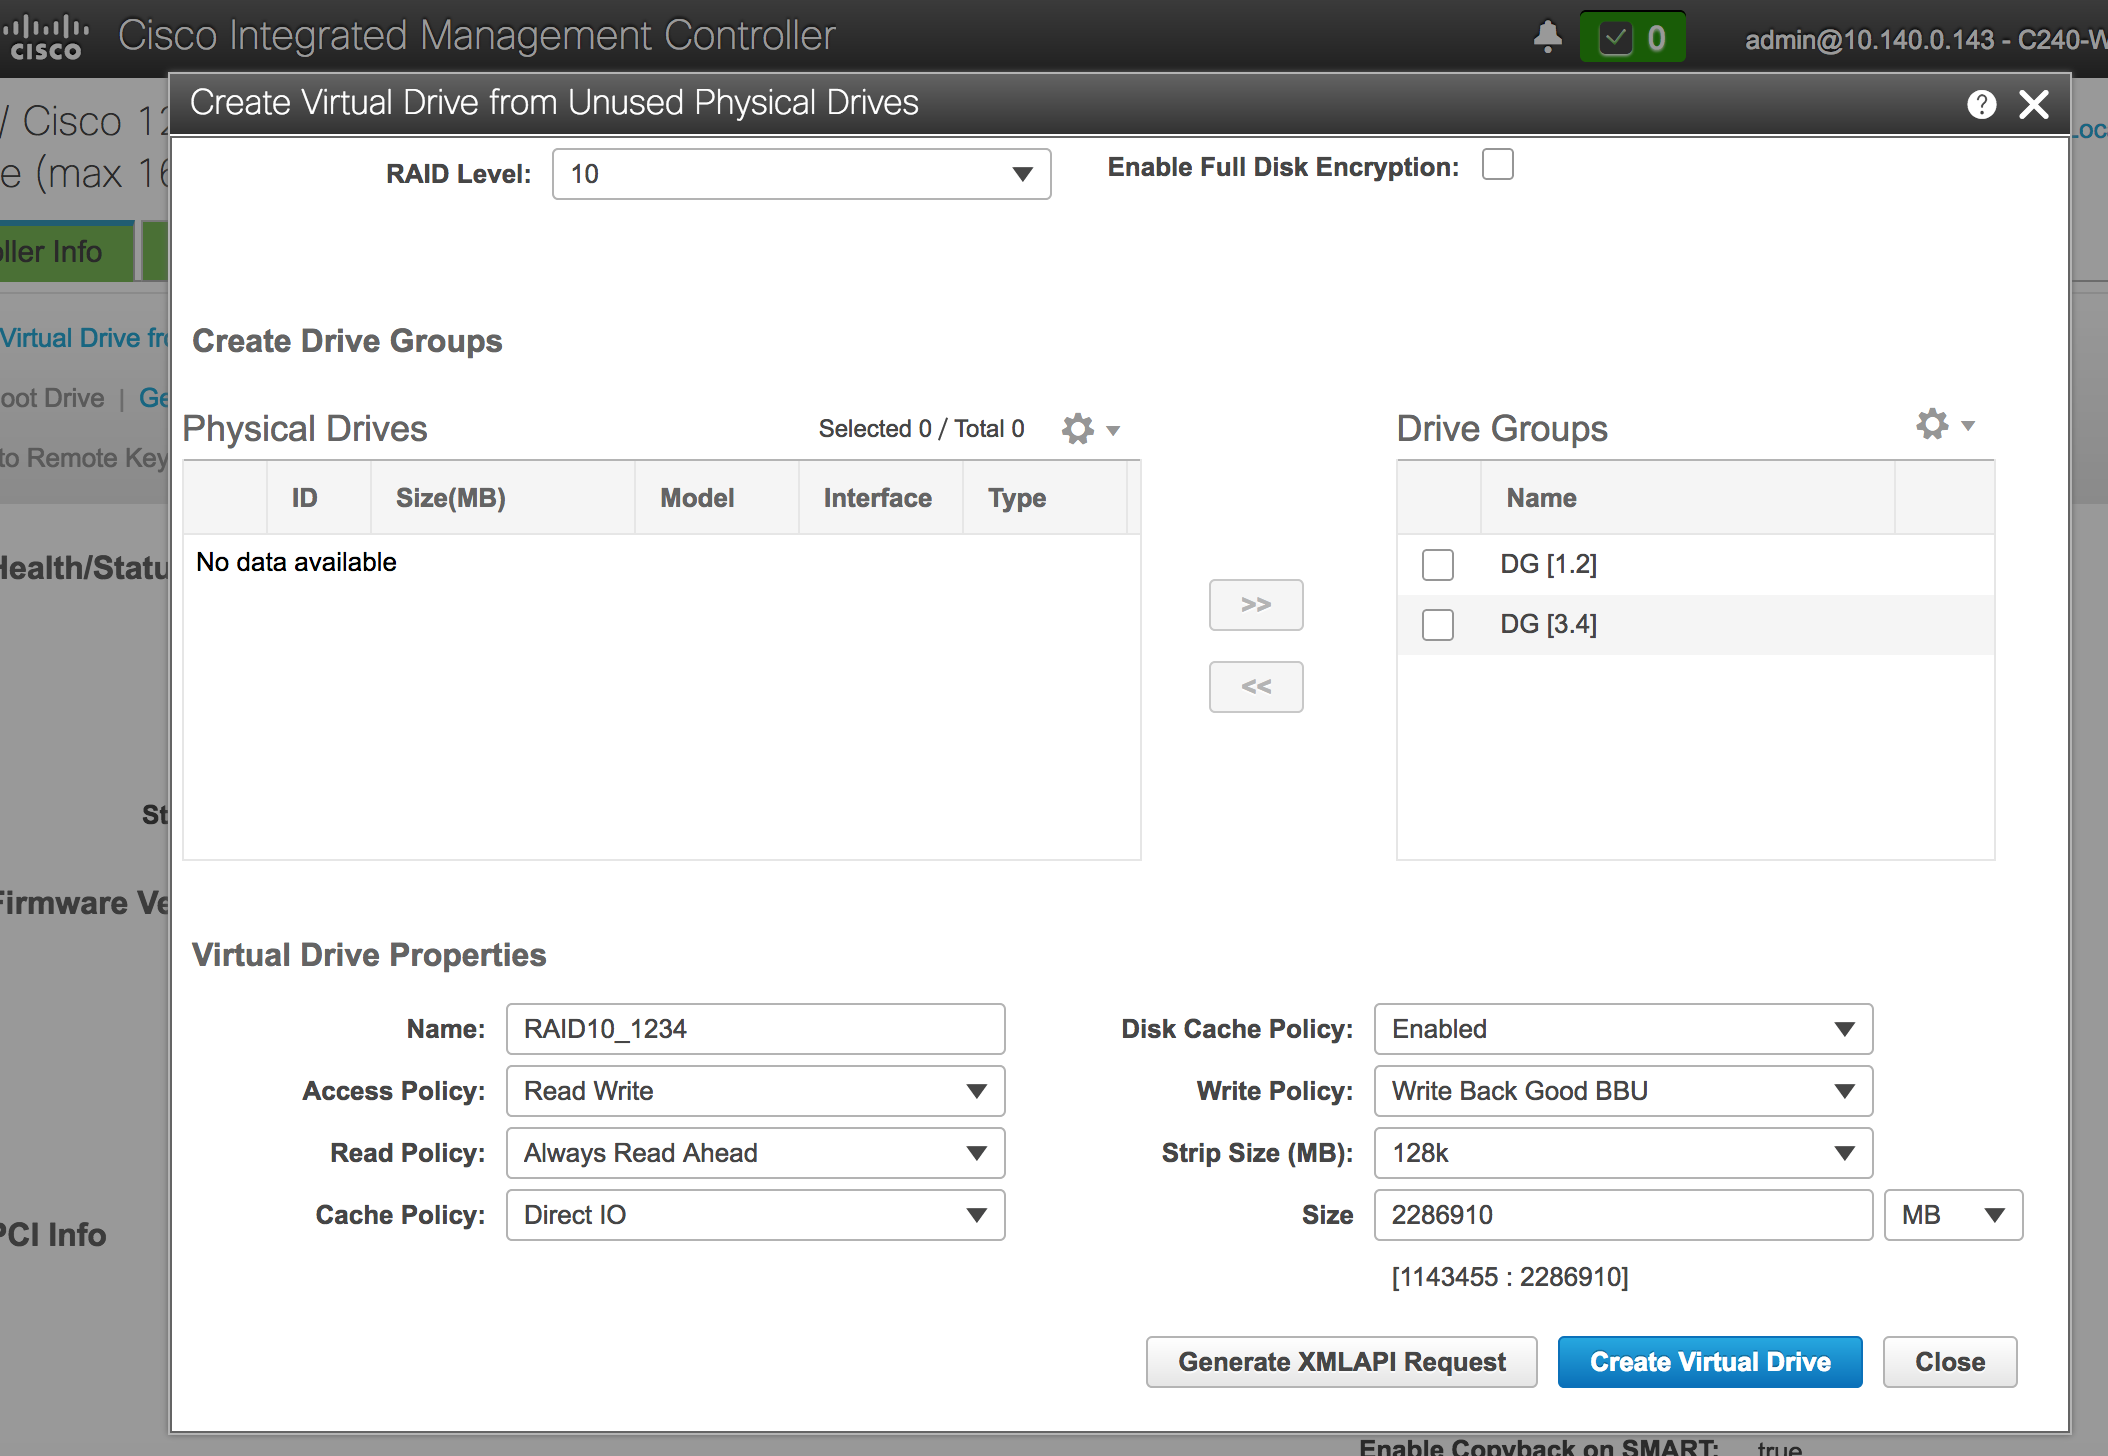Sort by Size(MB) column header
Image resolution: width=2108 pixels, height=1456 pixels.
pos(502,498)
